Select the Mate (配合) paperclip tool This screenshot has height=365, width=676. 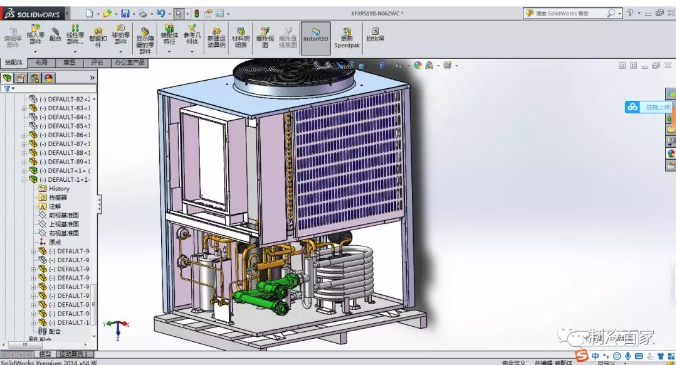pos(55,34)
